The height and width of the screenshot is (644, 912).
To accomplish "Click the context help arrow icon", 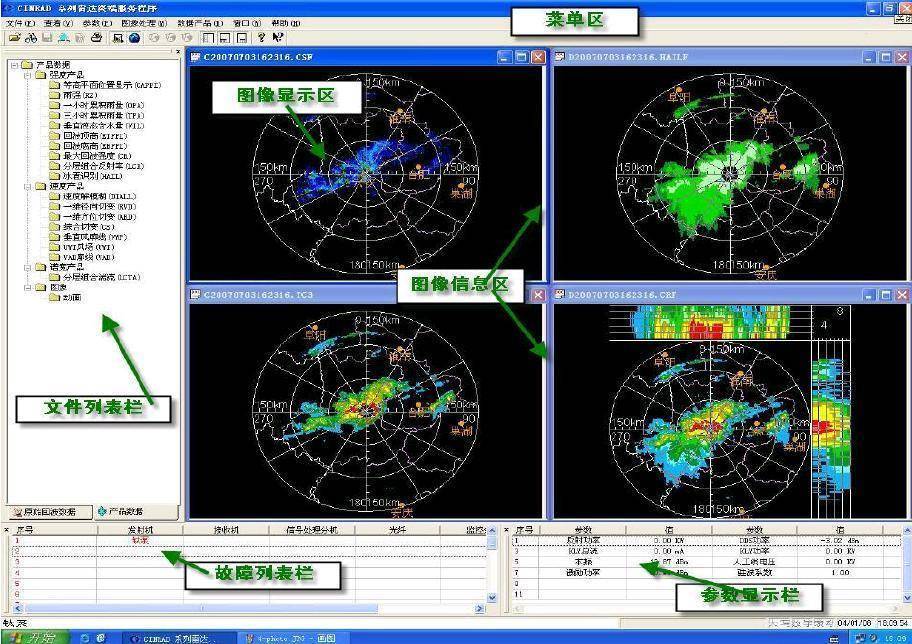I will (x=277, y=38).
